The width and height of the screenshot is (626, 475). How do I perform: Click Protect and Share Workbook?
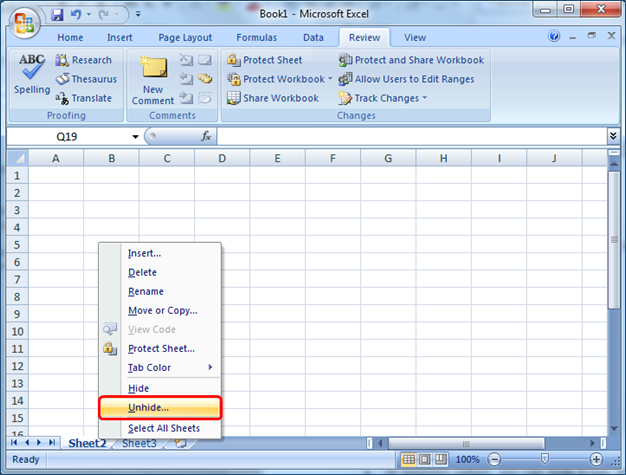point(411,60)
